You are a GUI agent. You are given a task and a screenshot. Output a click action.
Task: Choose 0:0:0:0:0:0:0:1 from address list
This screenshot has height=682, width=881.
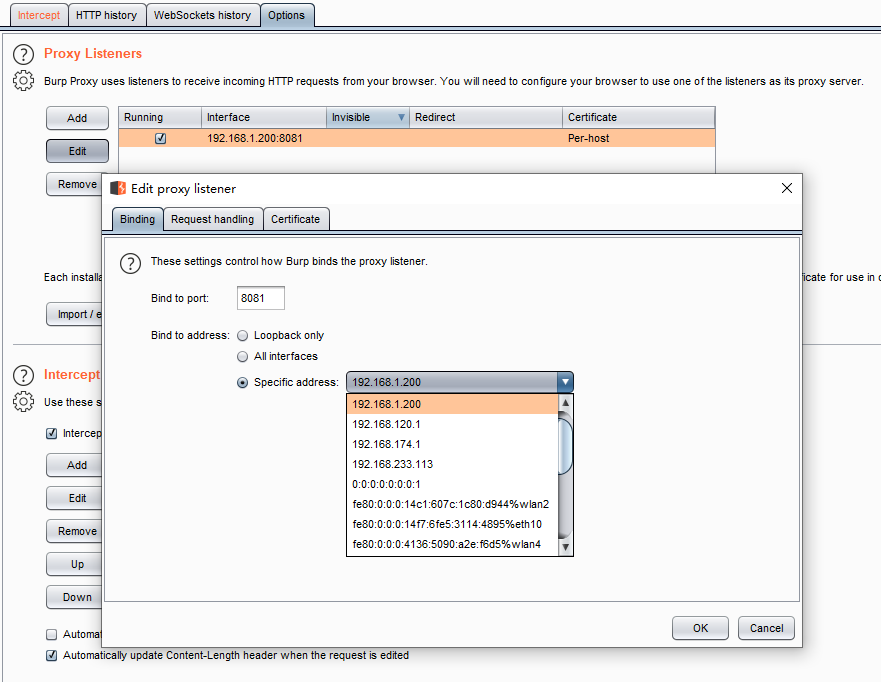pos(452,484)
